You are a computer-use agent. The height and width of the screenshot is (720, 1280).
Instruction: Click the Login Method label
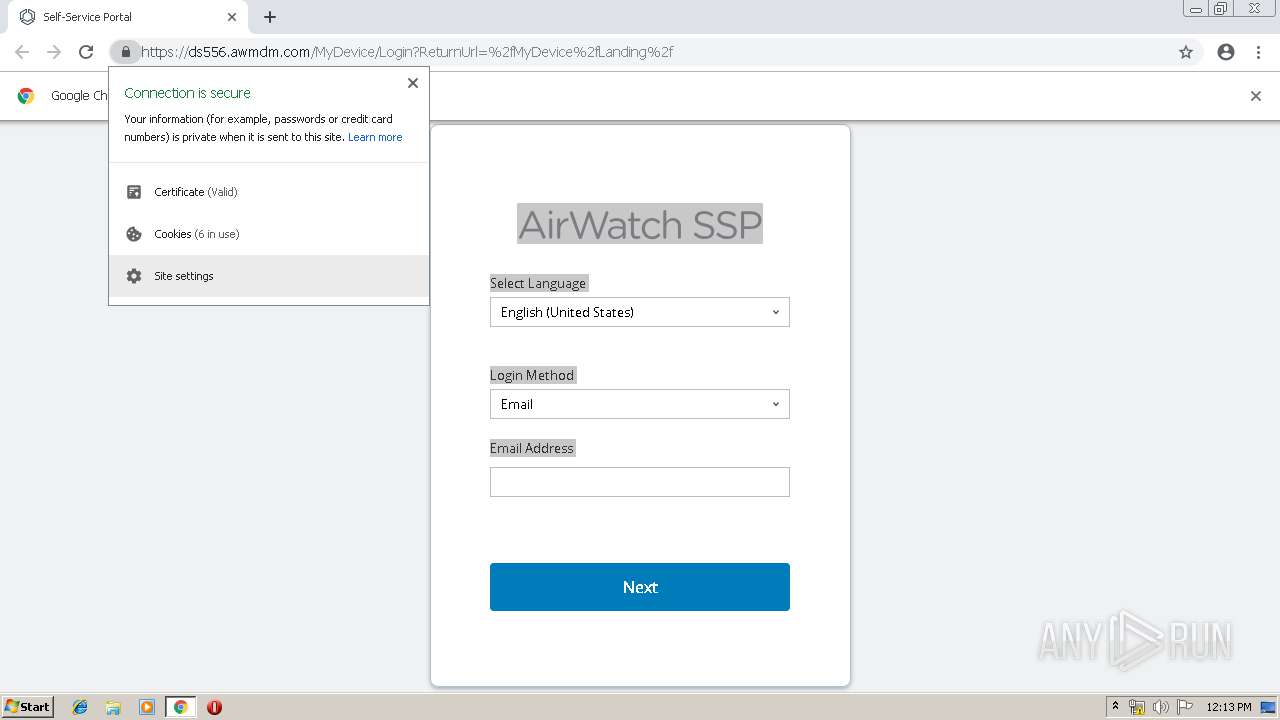point(532,375)
